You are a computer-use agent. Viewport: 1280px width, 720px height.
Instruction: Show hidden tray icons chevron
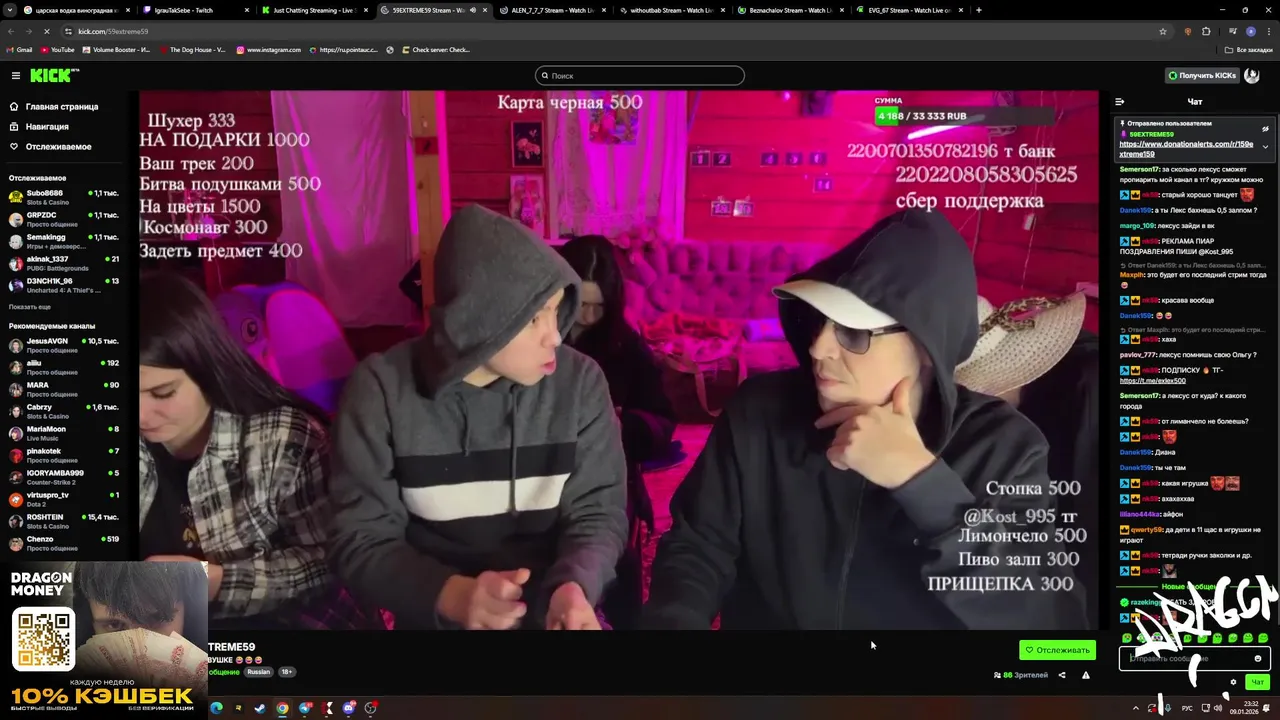(x=1138, y=708)
